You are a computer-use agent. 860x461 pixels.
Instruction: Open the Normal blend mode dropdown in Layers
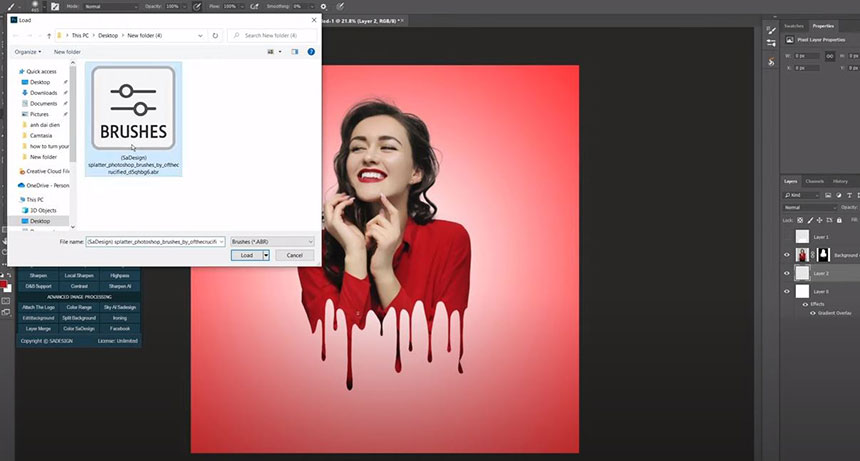click(x=810, y=207)
